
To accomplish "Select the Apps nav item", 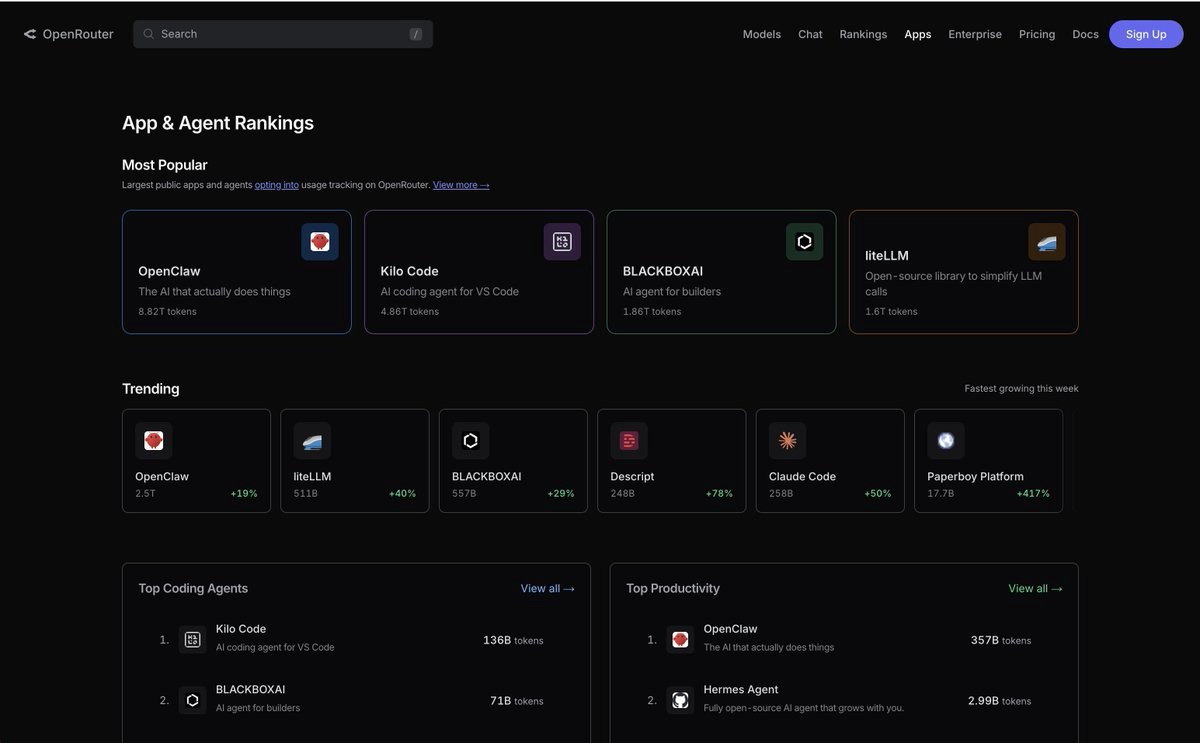I will pyautogui.click(x=918, y=34).
